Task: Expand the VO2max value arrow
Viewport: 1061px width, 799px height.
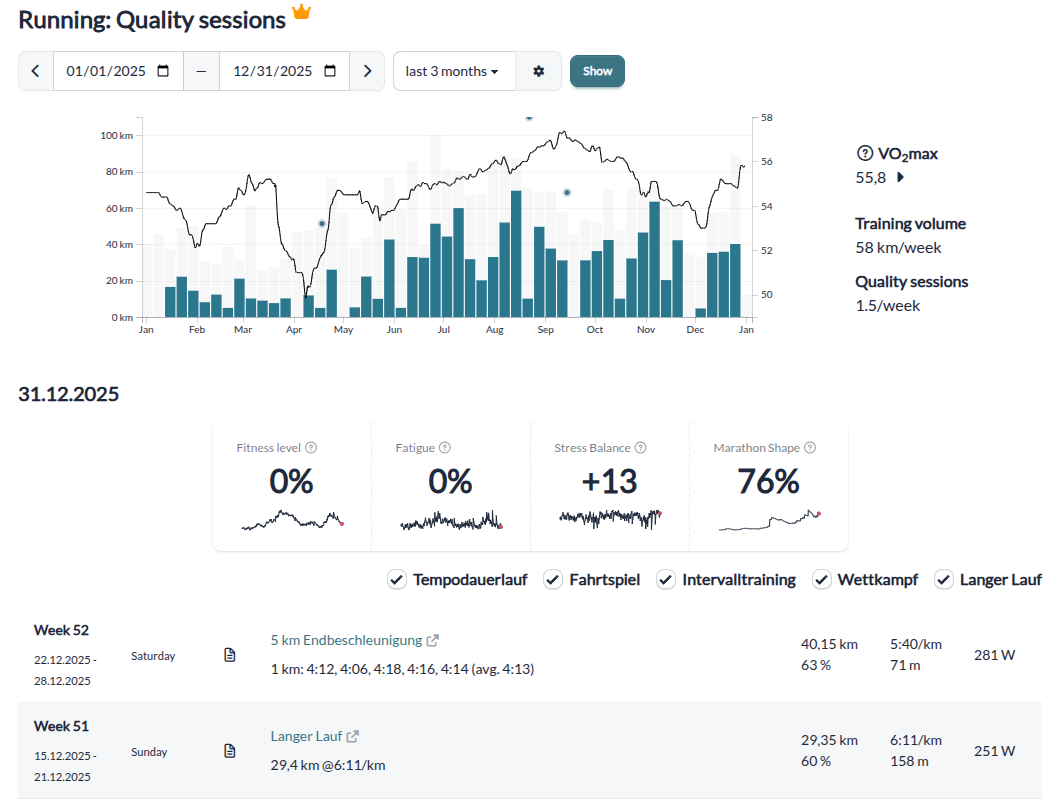Action: (x=900, y=178)
